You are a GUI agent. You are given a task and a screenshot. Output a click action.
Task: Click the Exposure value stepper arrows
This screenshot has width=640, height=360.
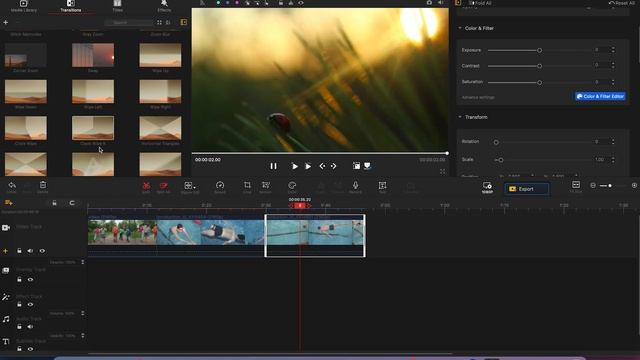(x=613, y=50)
